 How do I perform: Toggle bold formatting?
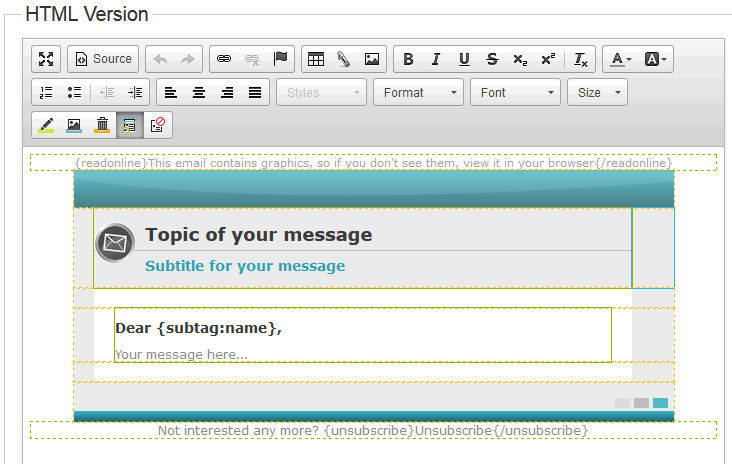(x=408, y=59)
